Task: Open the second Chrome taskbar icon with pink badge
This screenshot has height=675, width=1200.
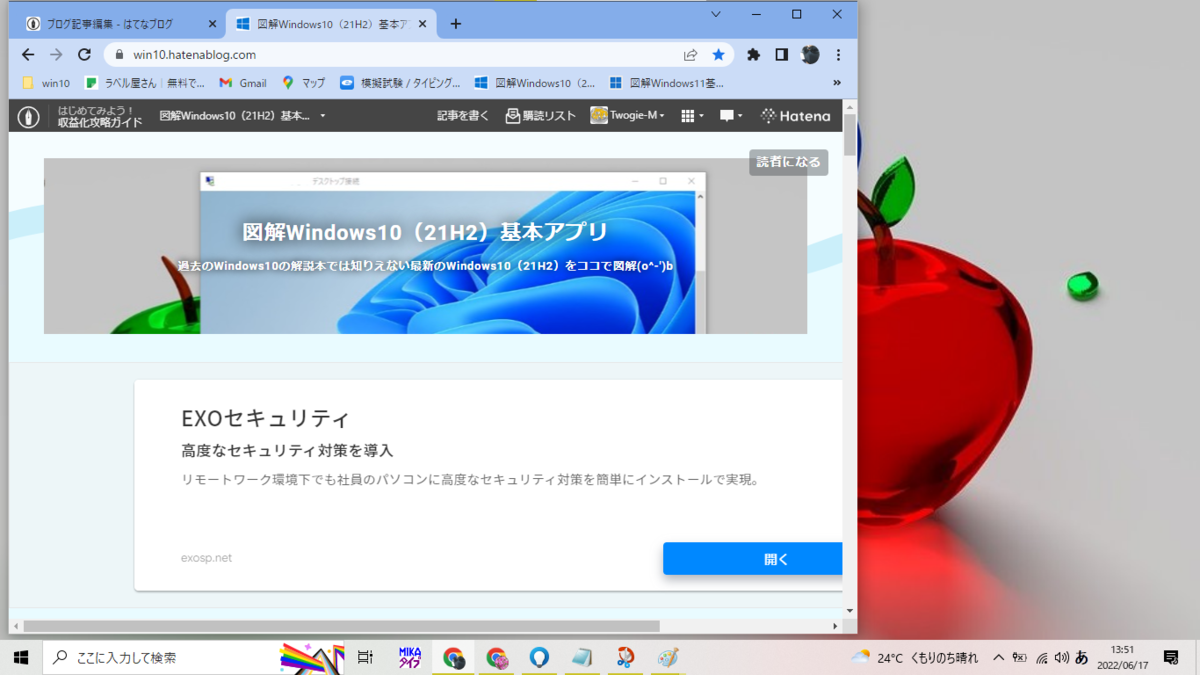Action: click(x=497, y=657)
